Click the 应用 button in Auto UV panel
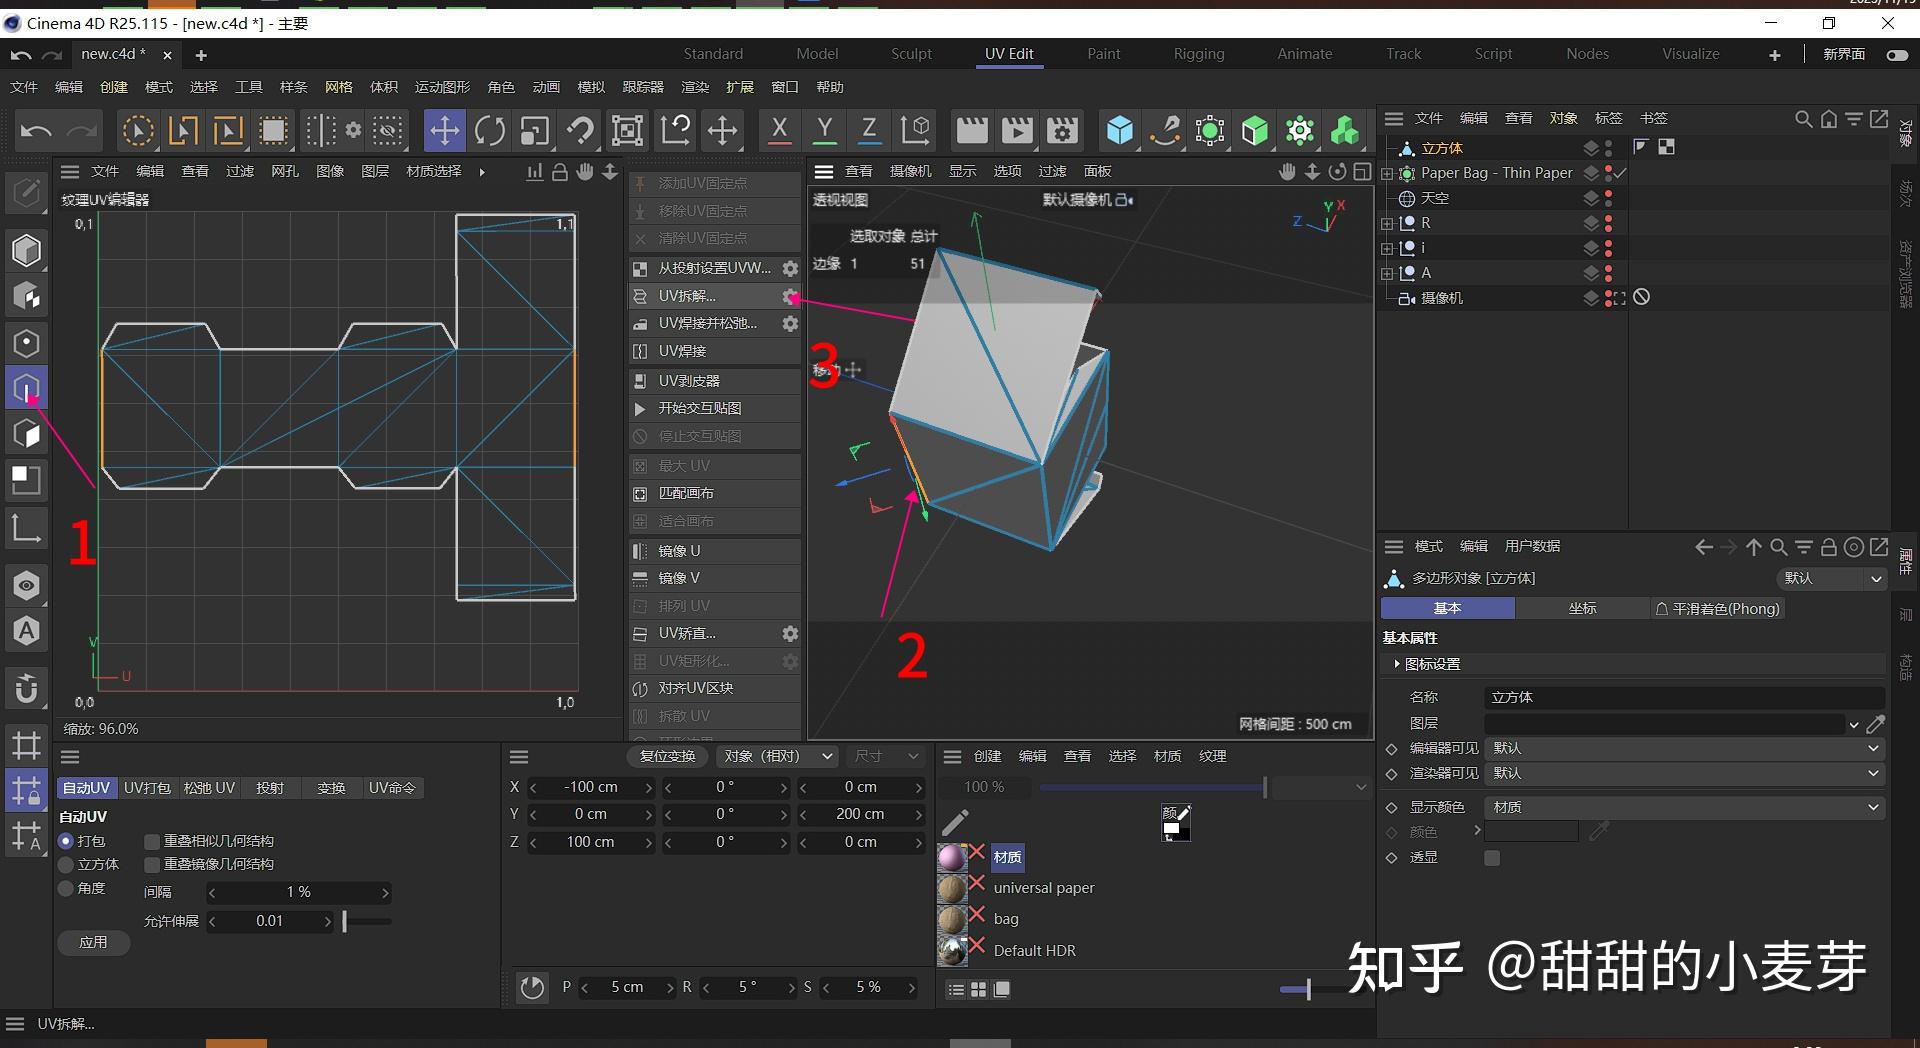Viewport: 1920px width, 1048px height. [92, 942]
